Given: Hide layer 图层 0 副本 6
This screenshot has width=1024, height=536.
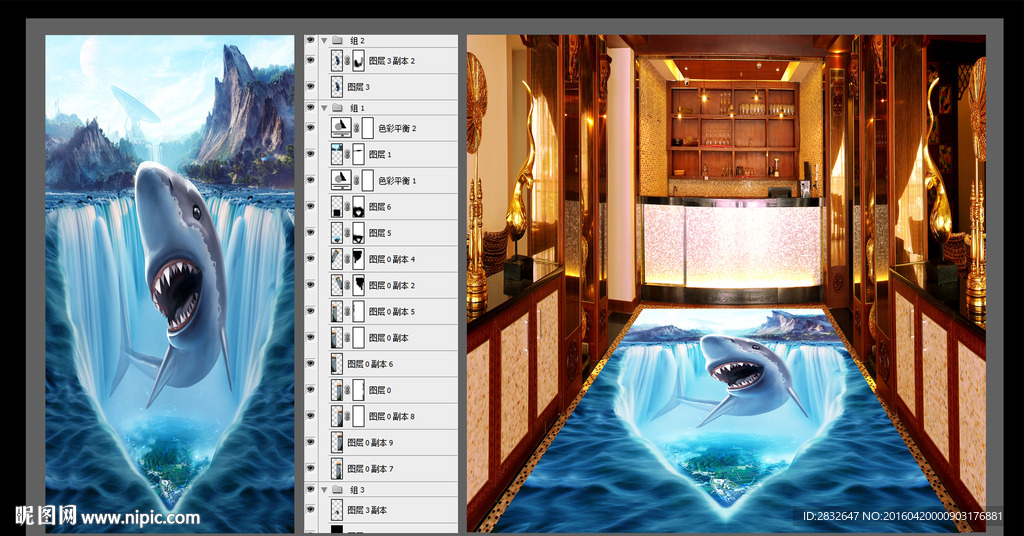Looking at the screenshot, I should tap(311, 364).
